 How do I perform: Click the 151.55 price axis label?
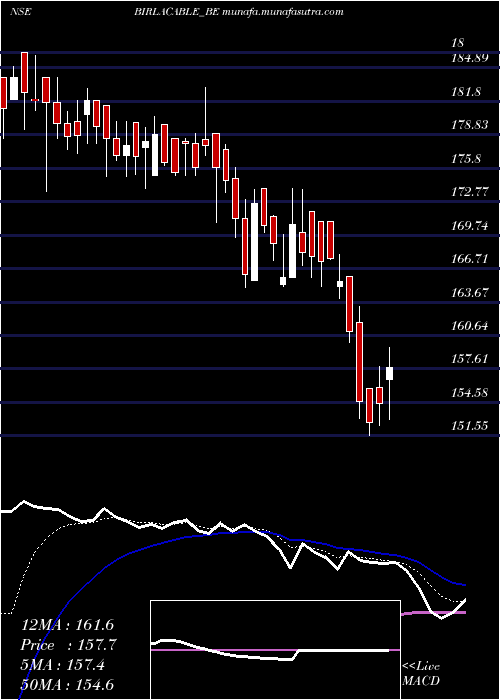point(469,426)
